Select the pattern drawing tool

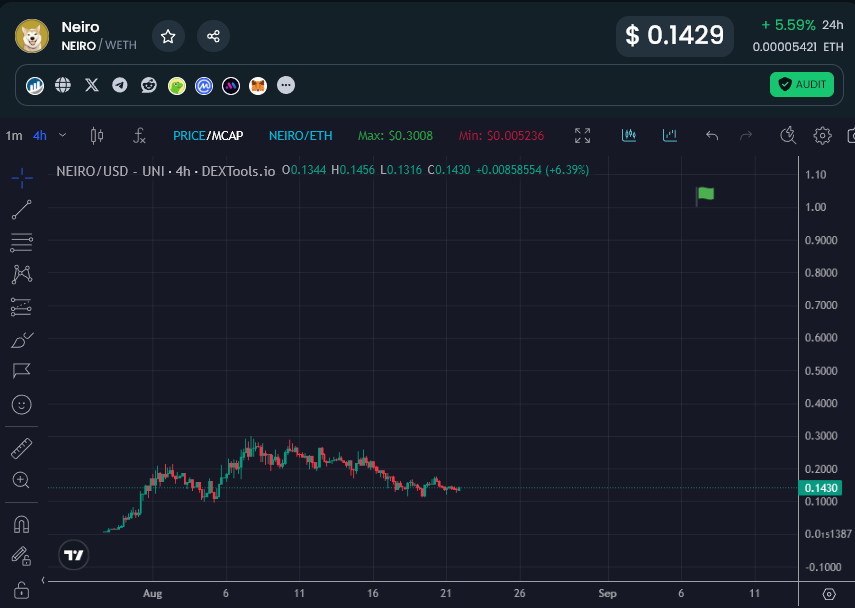[x=22, y=274]
